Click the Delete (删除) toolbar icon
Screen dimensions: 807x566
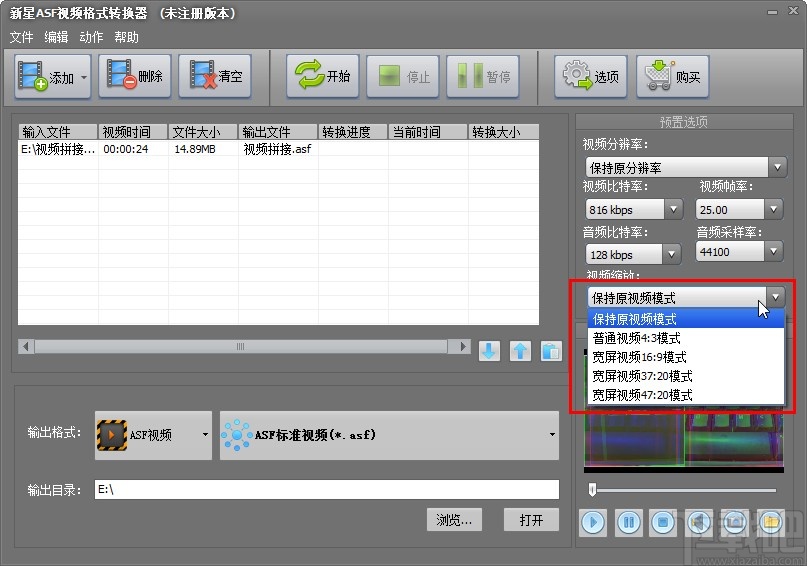click(136, 77)
